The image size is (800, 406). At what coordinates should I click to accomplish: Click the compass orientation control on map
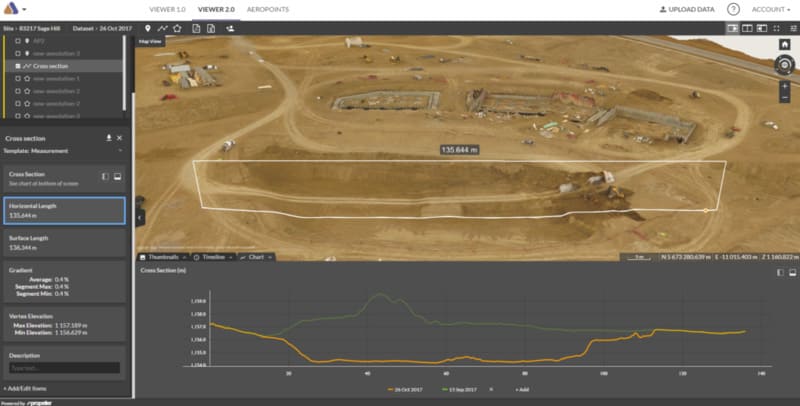[784, 65]
